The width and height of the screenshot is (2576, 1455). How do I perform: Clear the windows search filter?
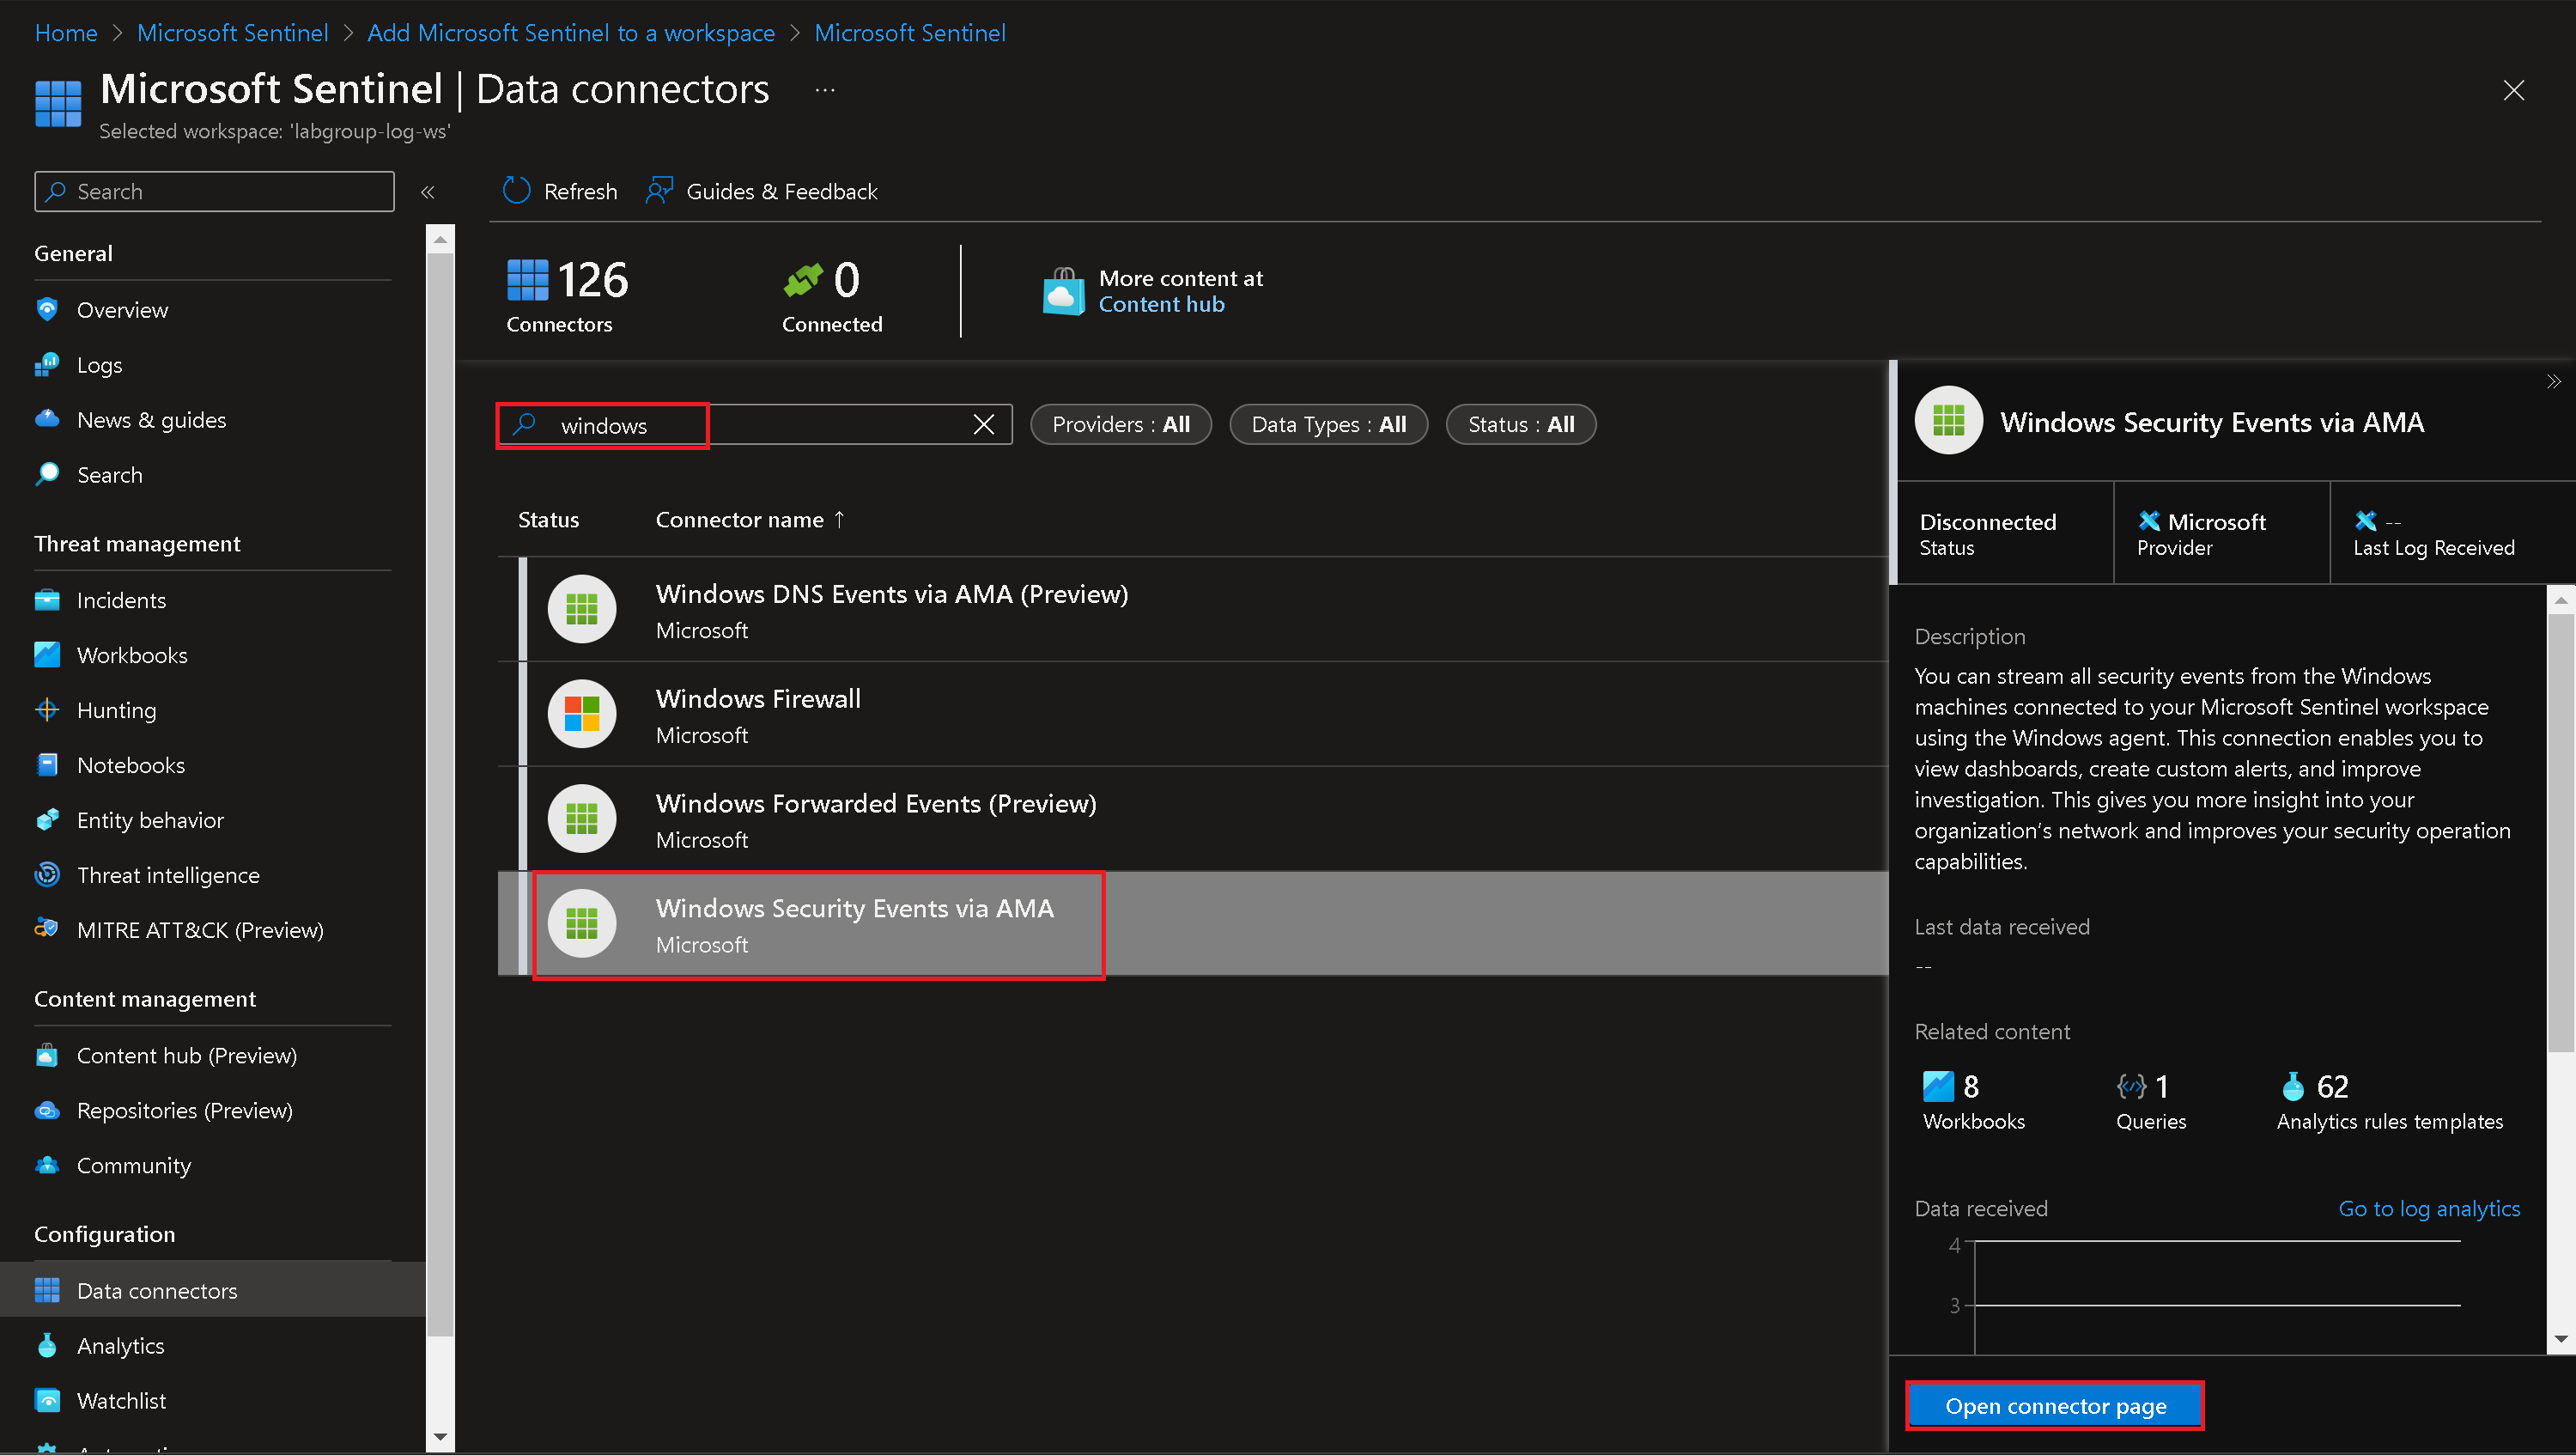tap(984, 425)
